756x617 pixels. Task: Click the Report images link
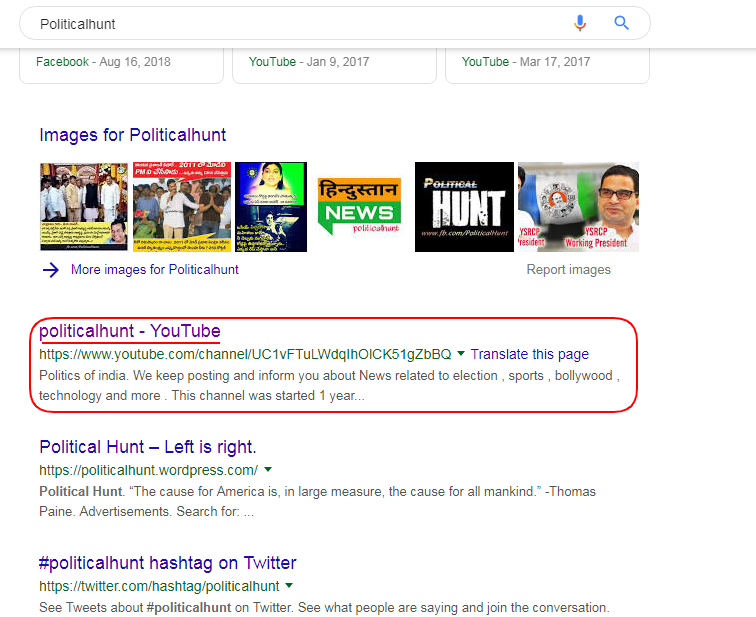coord(568,269)
